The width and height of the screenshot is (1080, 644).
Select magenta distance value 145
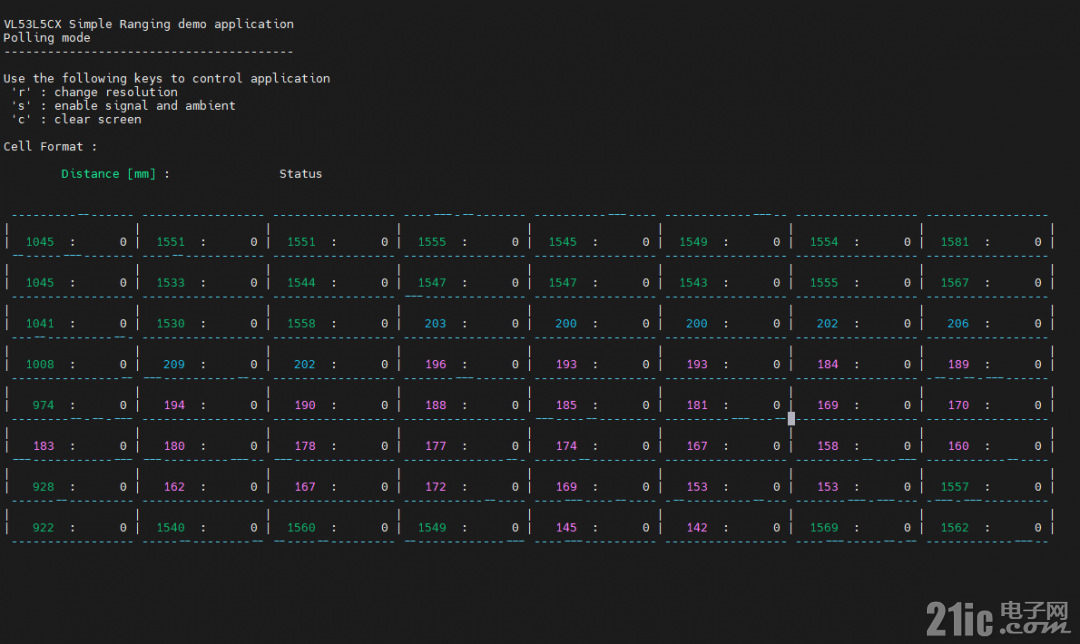coord(566,528)
